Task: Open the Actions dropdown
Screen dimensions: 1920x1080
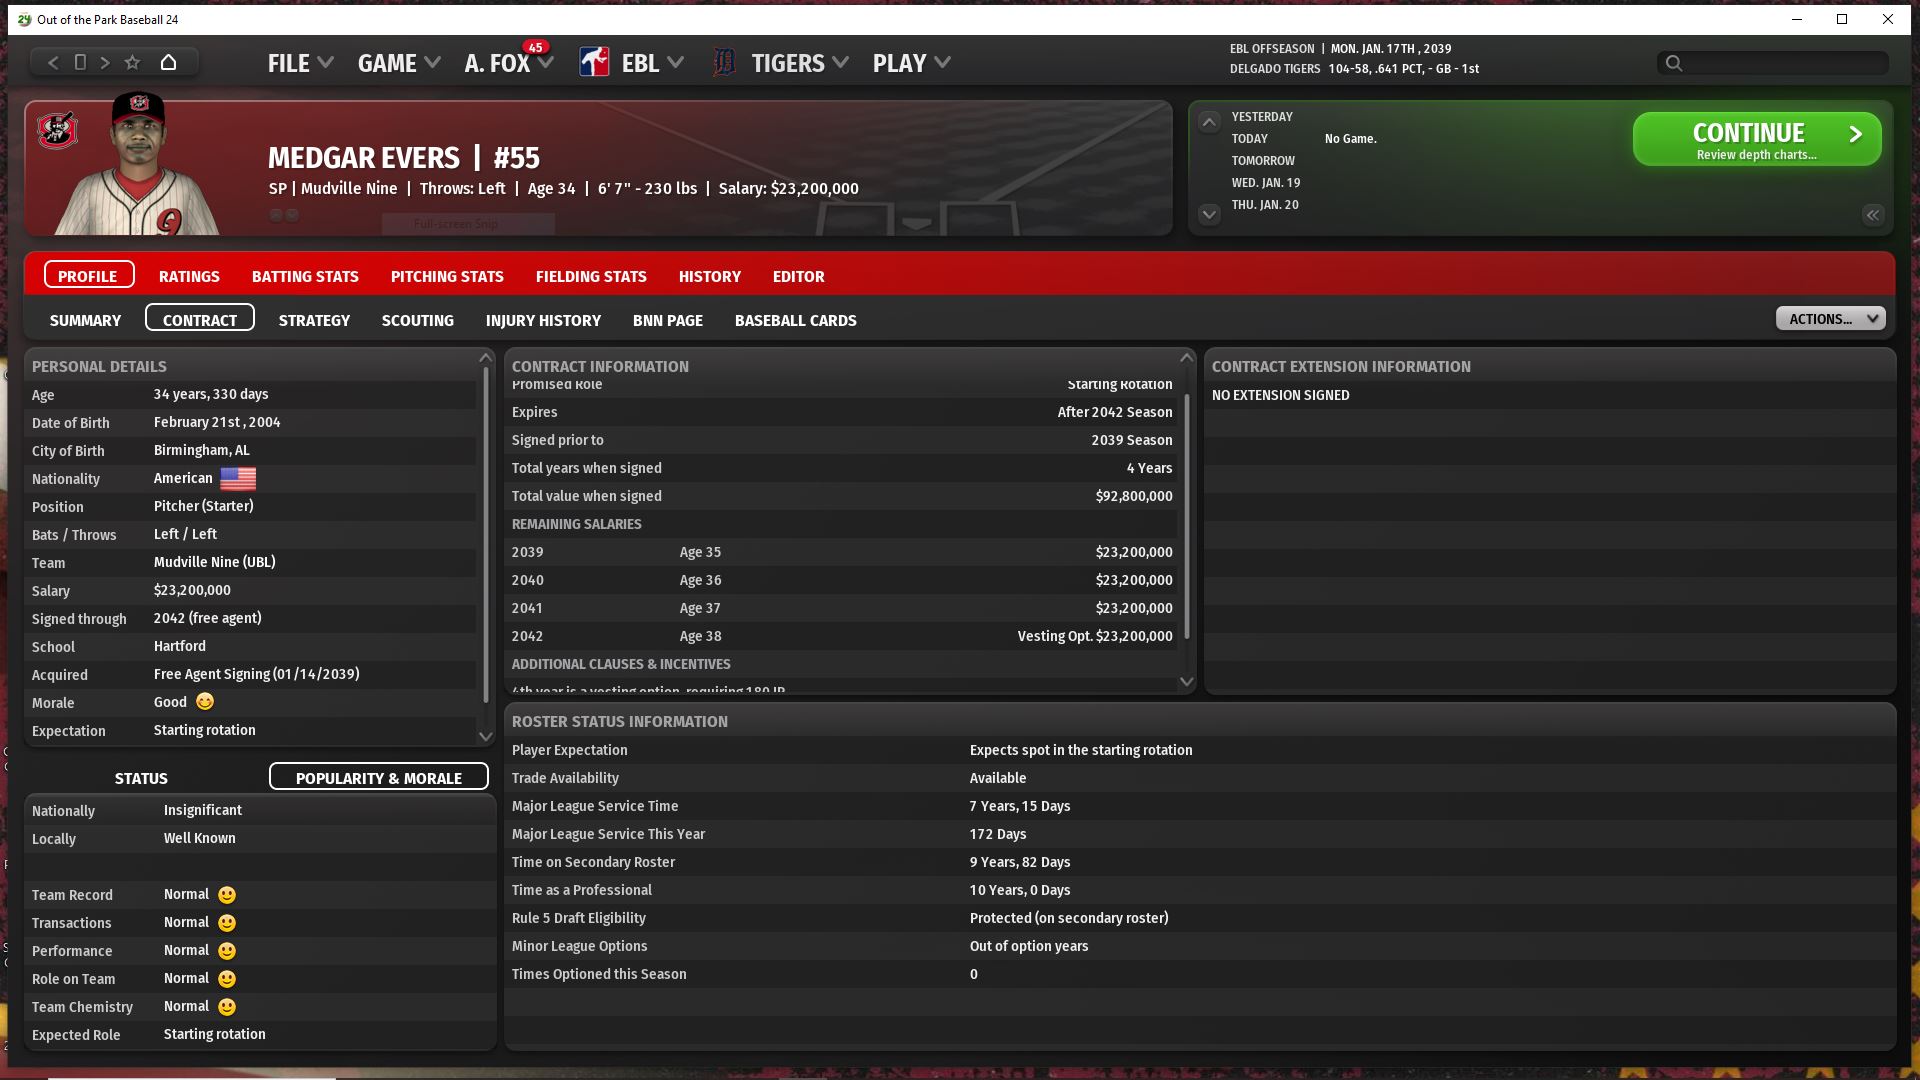Action: 1830,319
